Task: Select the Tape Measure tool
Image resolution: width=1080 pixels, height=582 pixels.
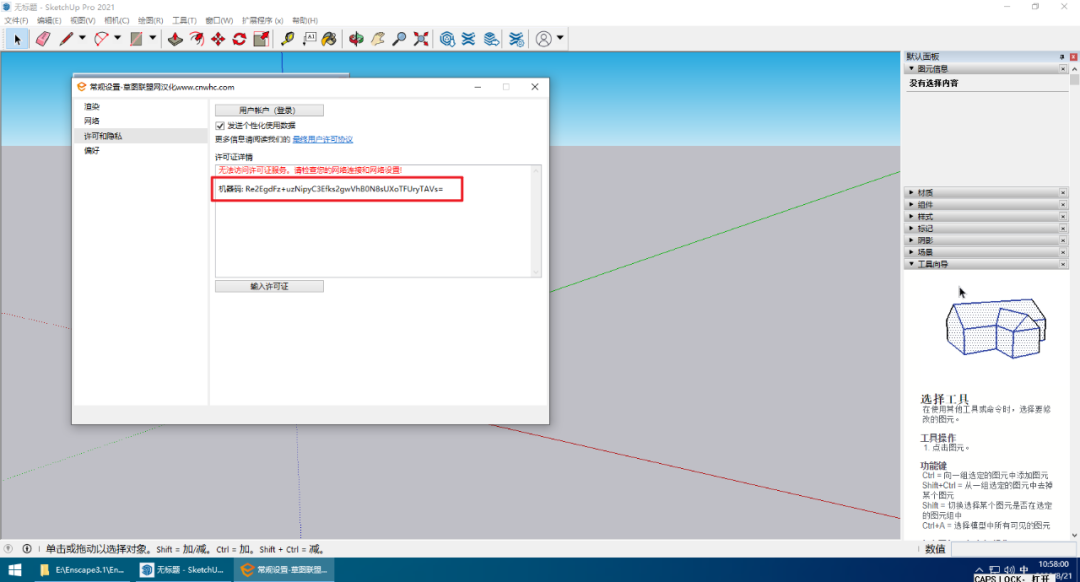Action: tap(288, 39)
